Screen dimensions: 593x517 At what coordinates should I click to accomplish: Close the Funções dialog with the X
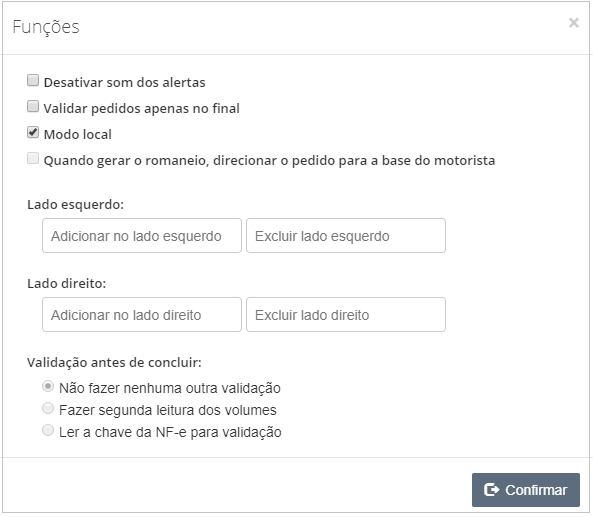tap(574, 23)
